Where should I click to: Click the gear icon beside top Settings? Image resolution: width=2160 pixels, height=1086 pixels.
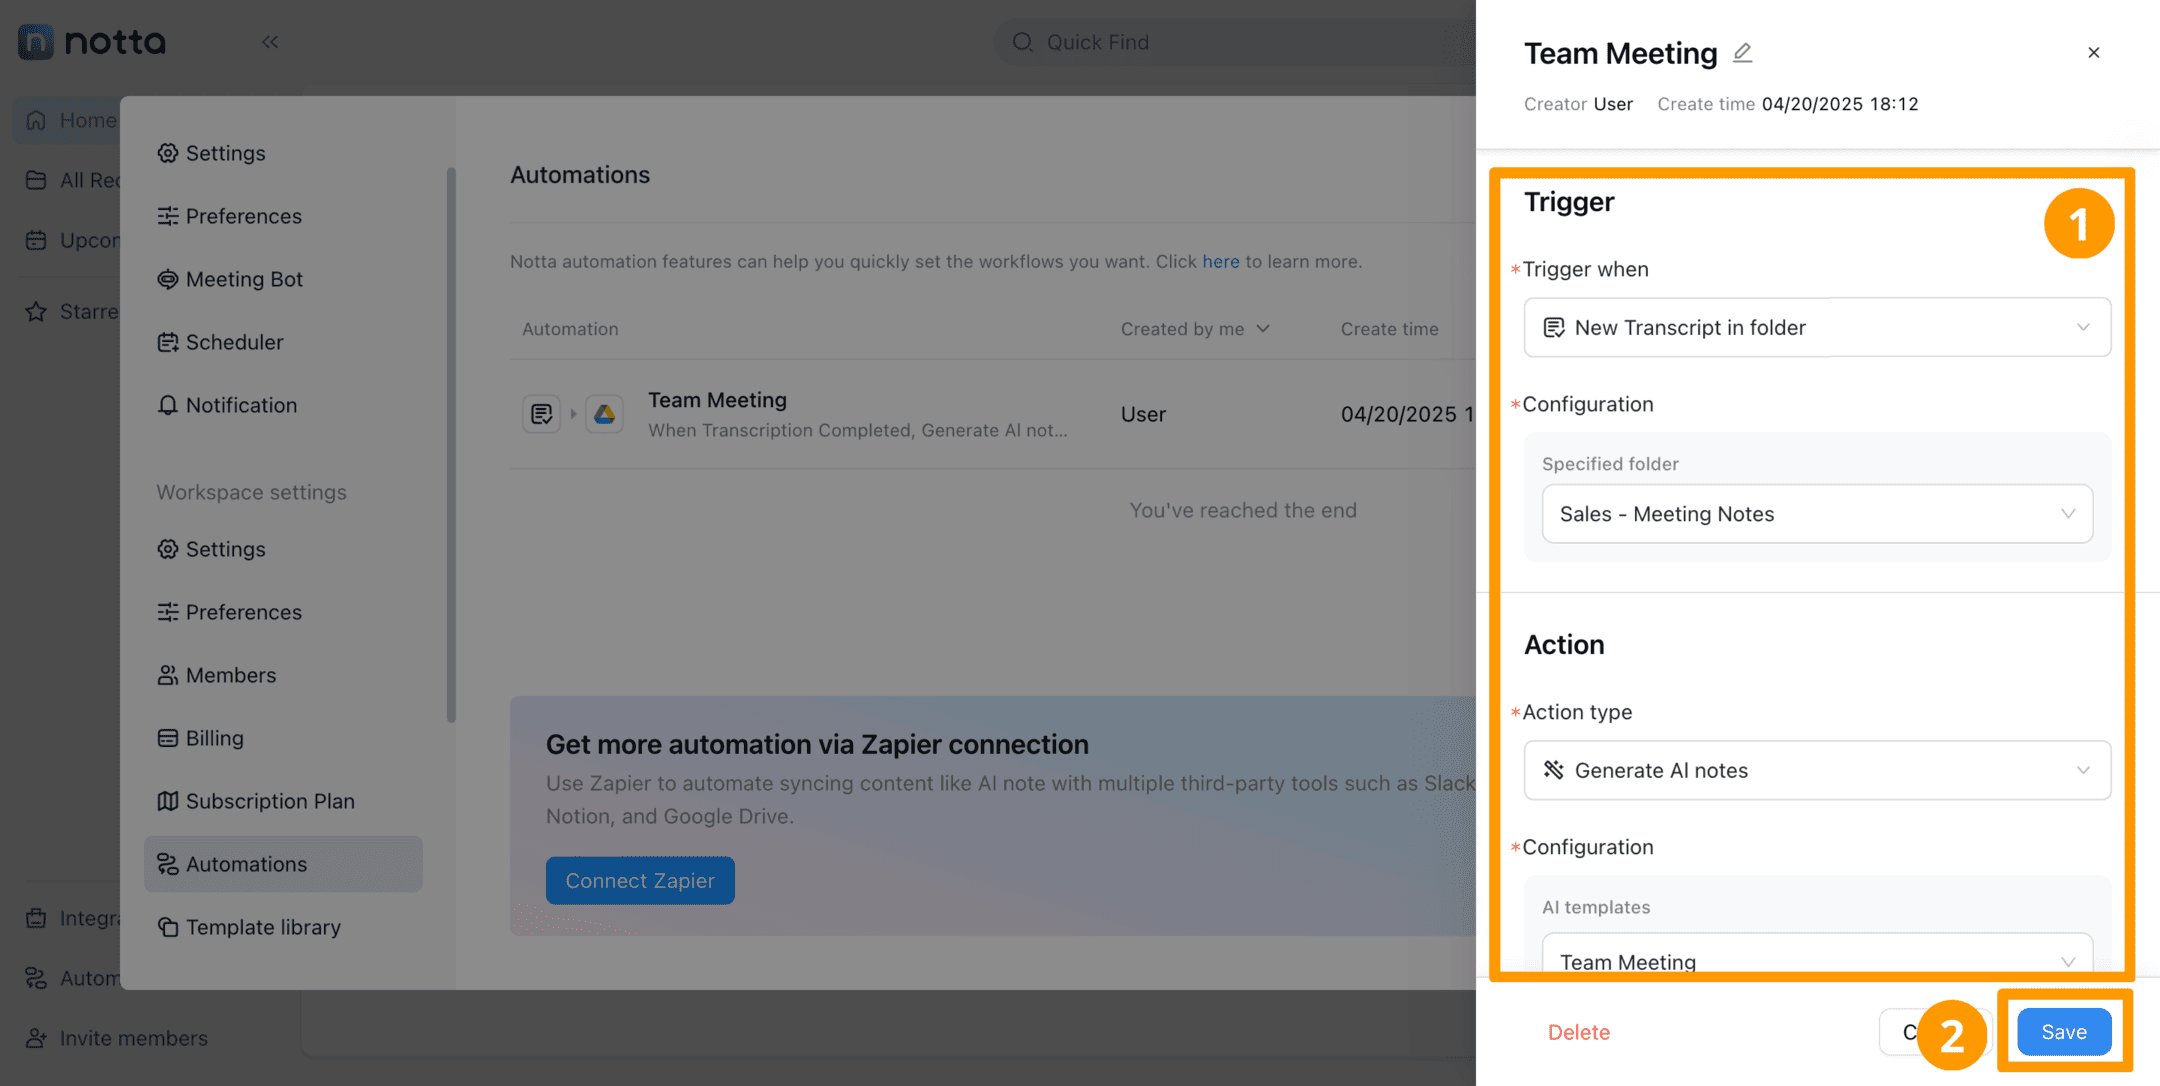(x=168, y=153)
